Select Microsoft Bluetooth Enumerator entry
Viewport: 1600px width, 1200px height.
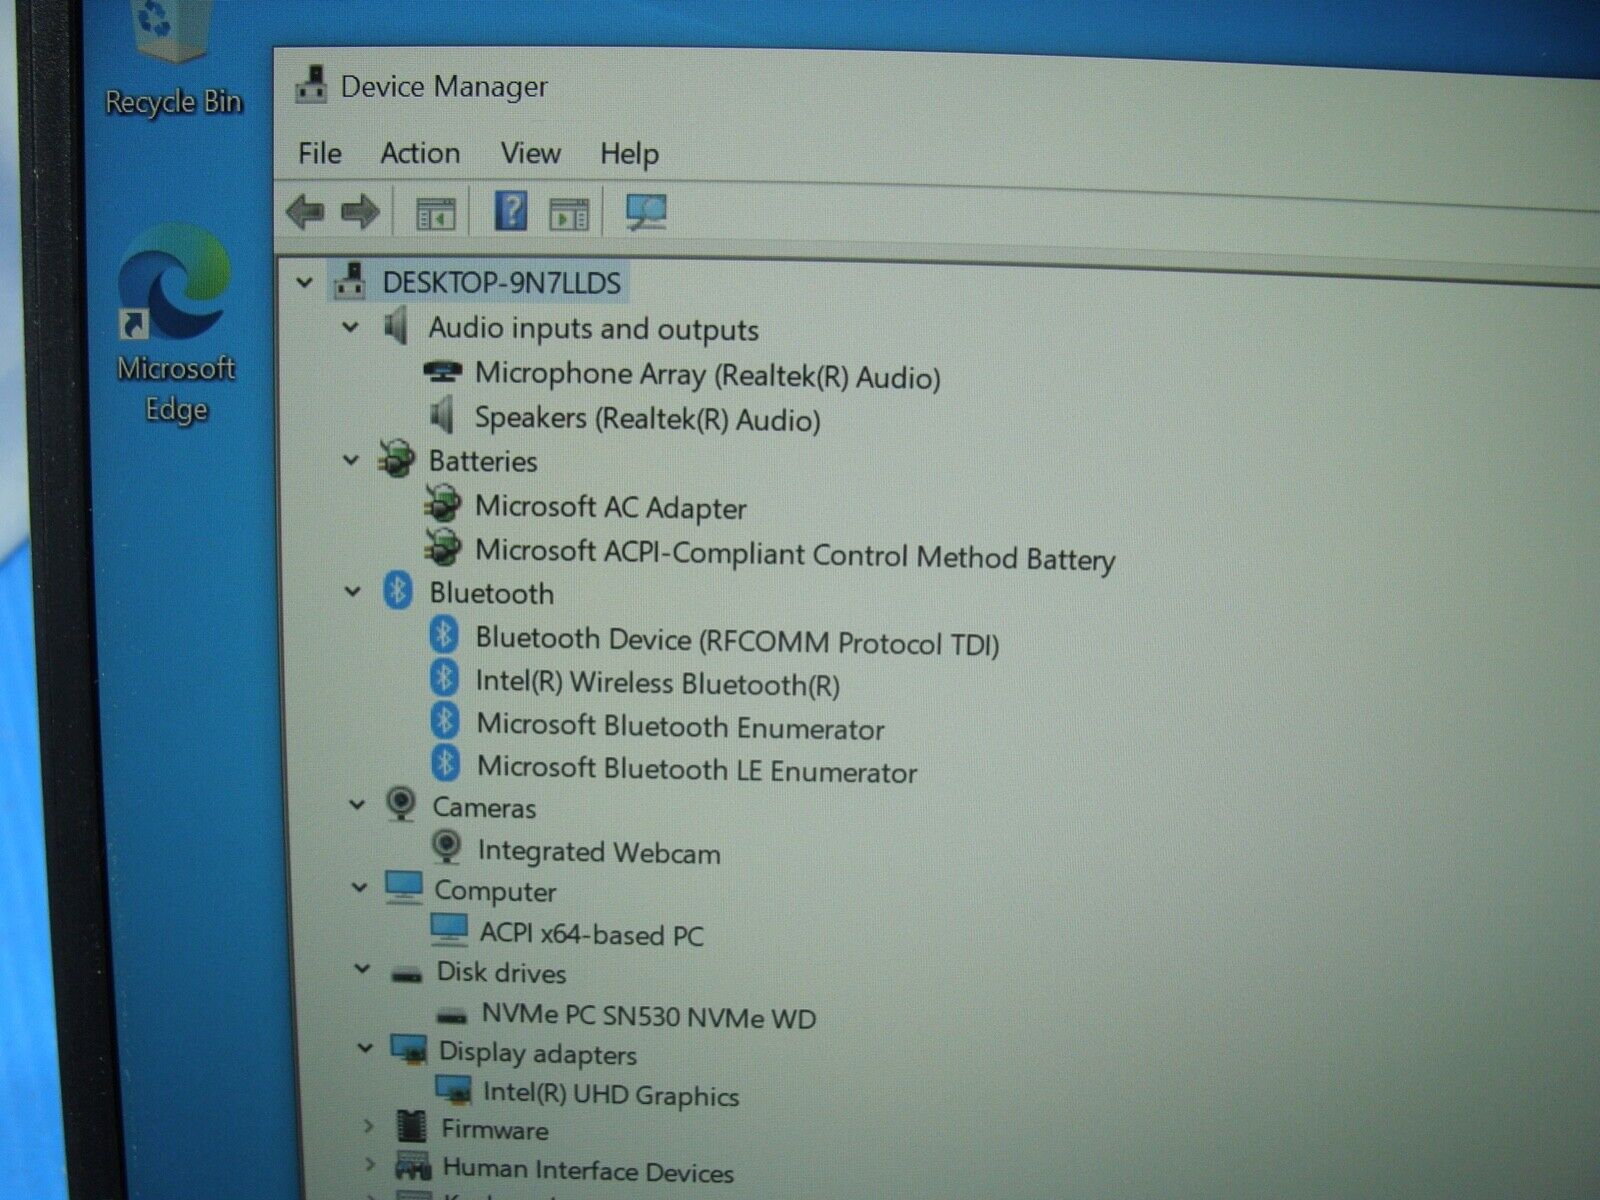680,726
